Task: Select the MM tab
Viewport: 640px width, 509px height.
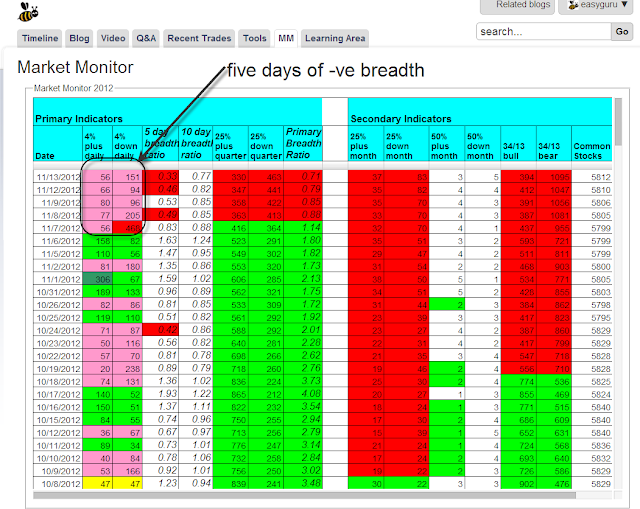Action: (x=286, y=38)
